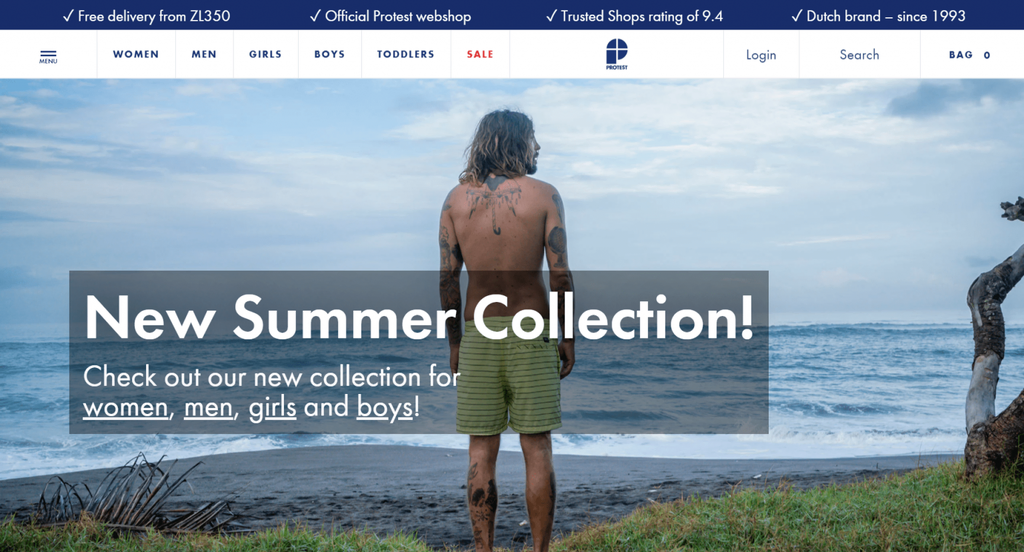Click the Login link
This screenshot has width=1024, height=552.
pyautogui.click(x=761, y=55)
